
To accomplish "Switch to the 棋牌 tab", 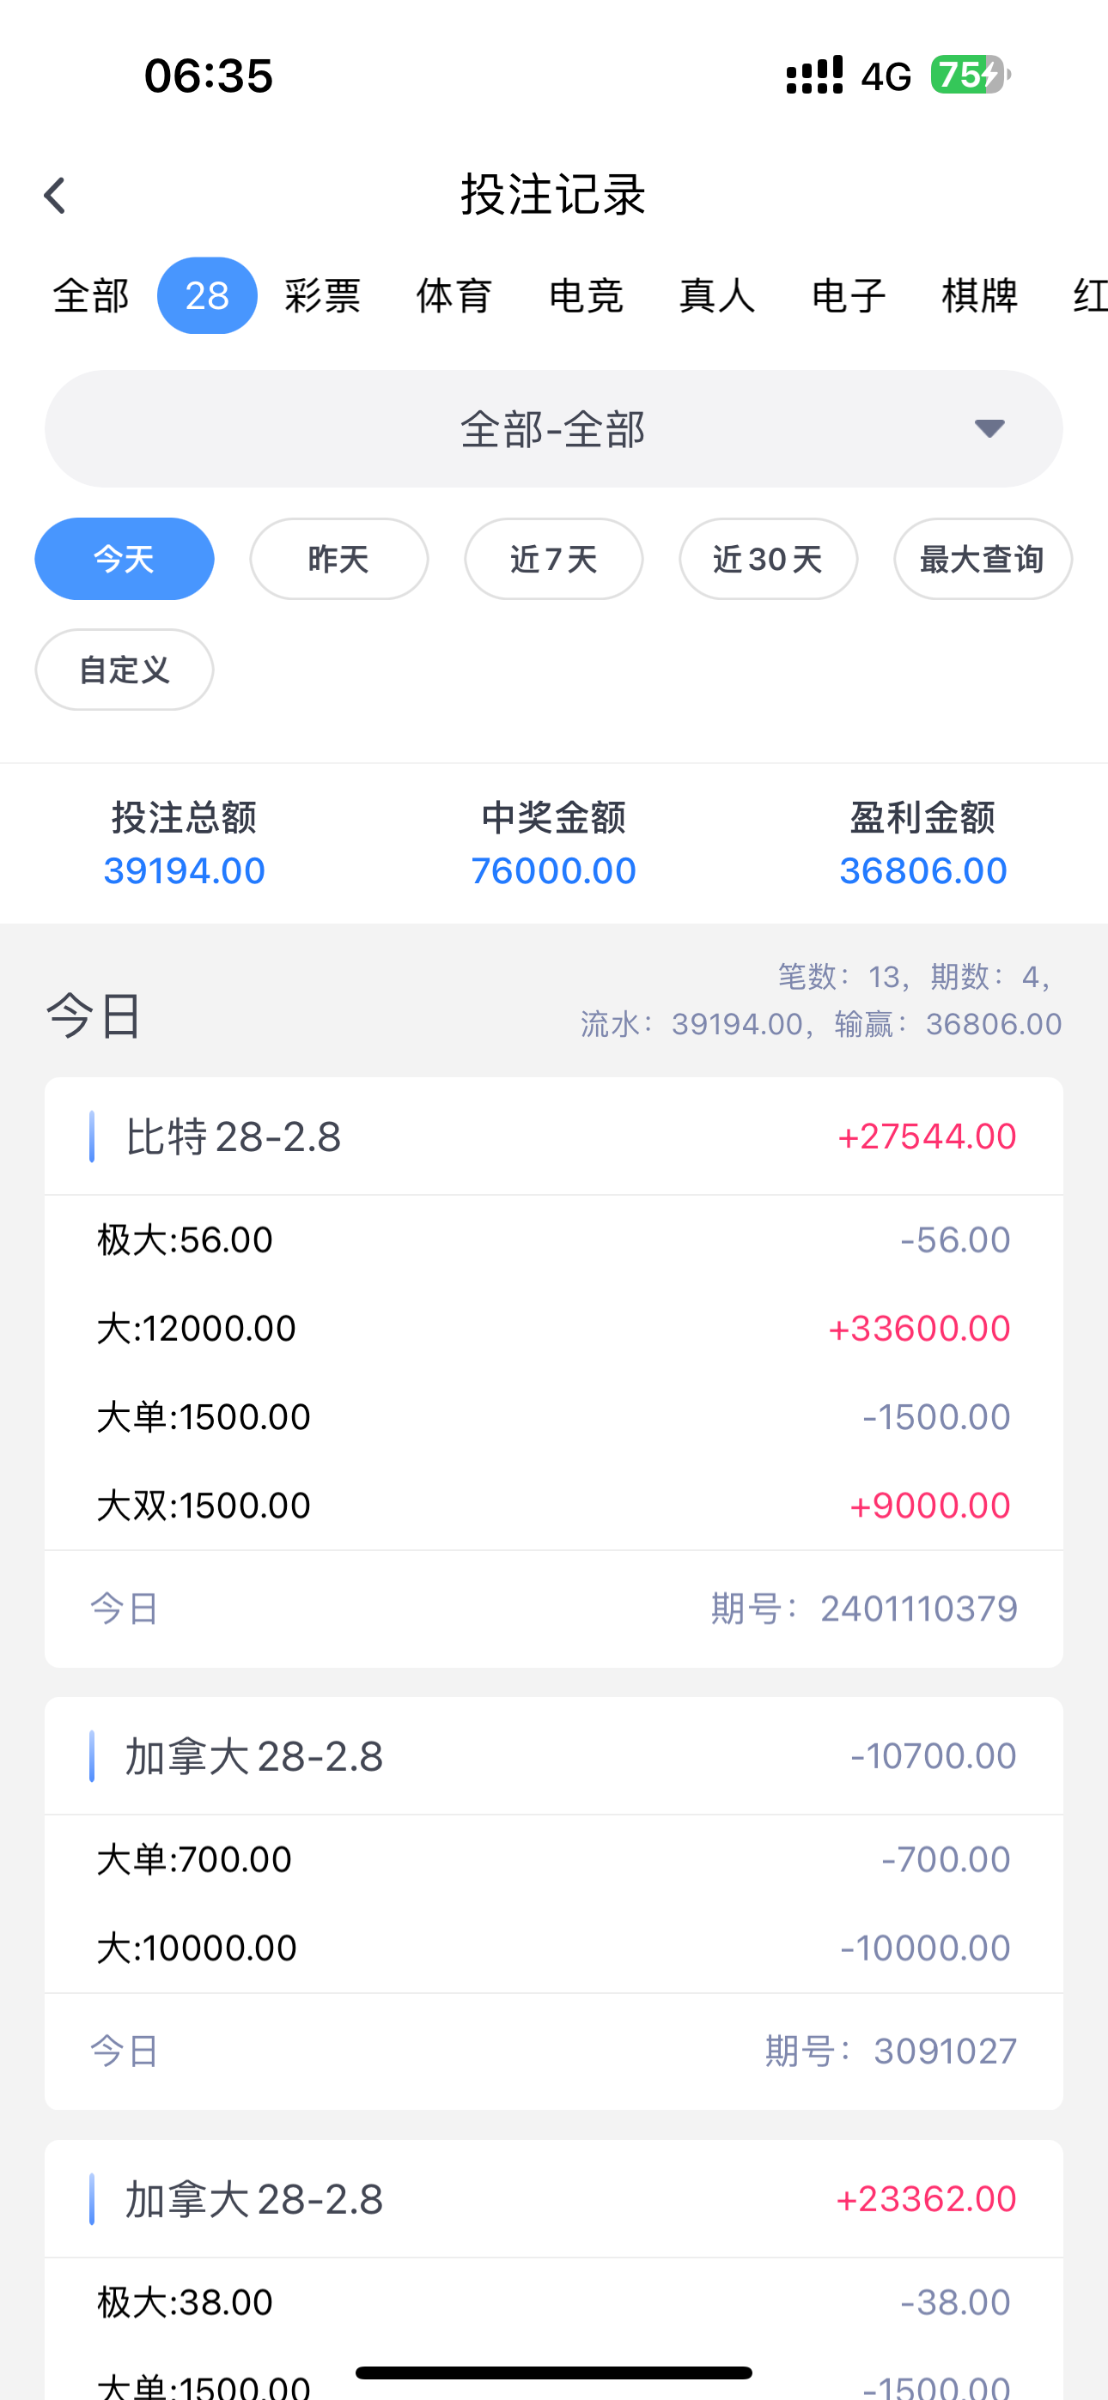I will pos(979,296).
